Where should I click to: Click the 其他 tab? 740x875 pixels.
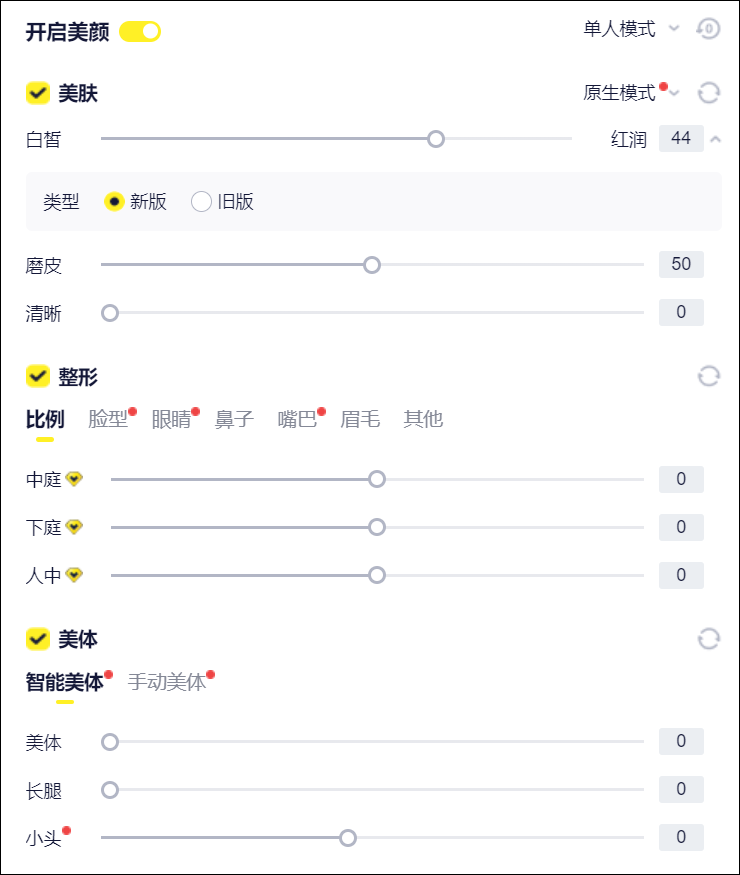(x=423, y=419)
